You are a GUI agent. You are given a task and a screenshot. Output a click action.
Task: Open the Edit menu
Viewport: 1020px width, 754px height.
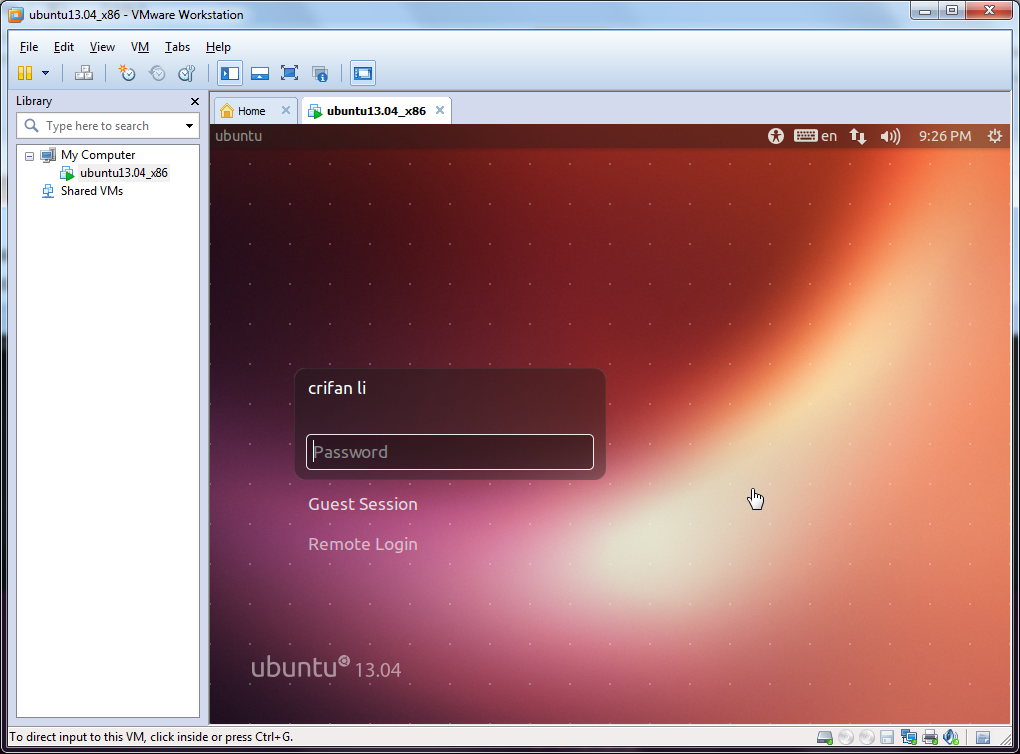tap(63, 47)
